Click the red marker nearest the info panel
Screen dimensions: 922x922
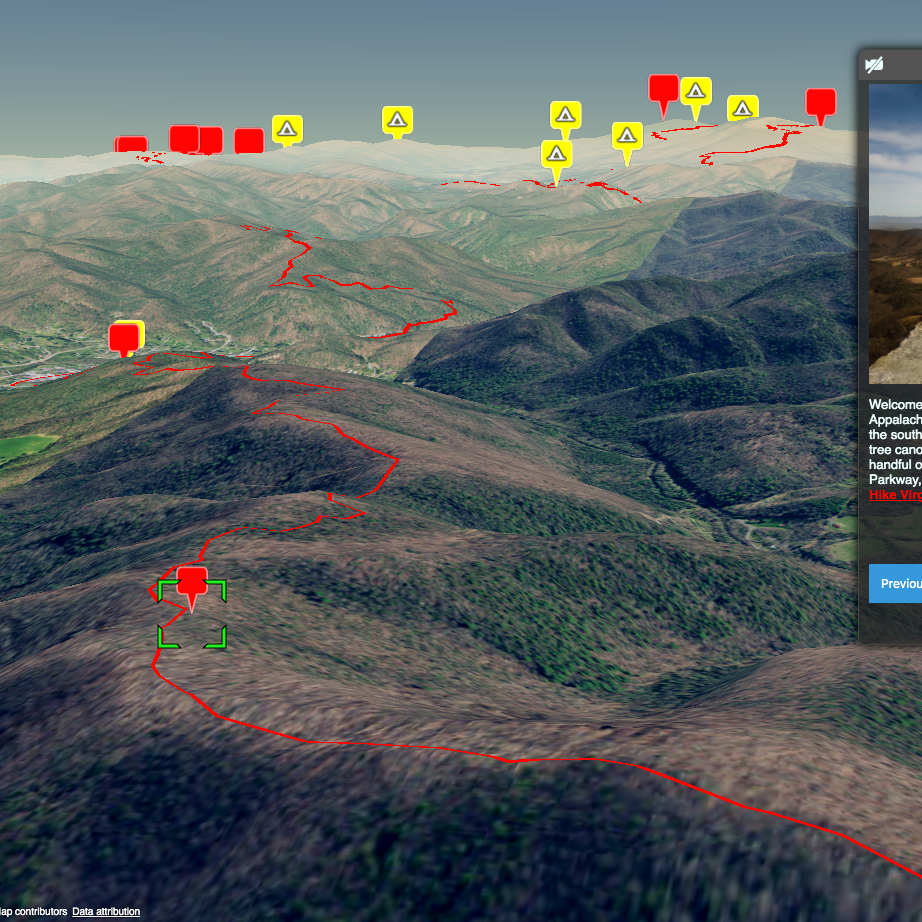pyautogui.click(x=820, y=102)
